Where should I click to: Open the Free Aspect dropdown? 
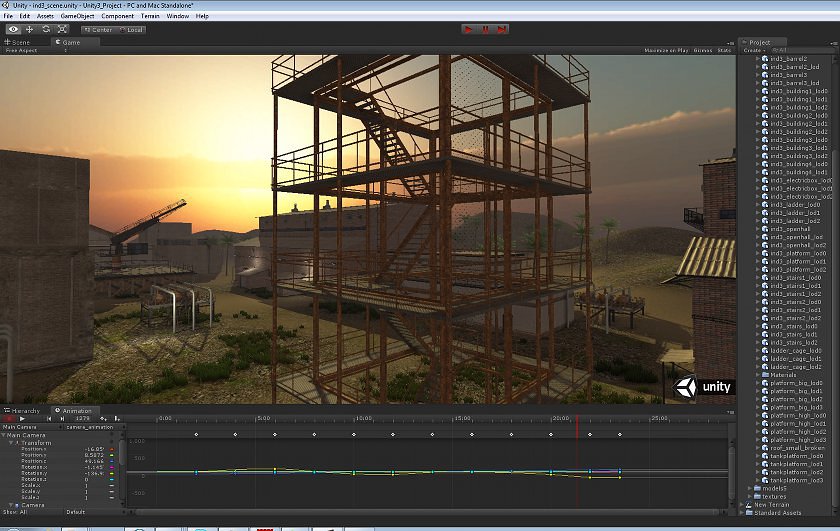pyautogui.click(x=35, y=50)
